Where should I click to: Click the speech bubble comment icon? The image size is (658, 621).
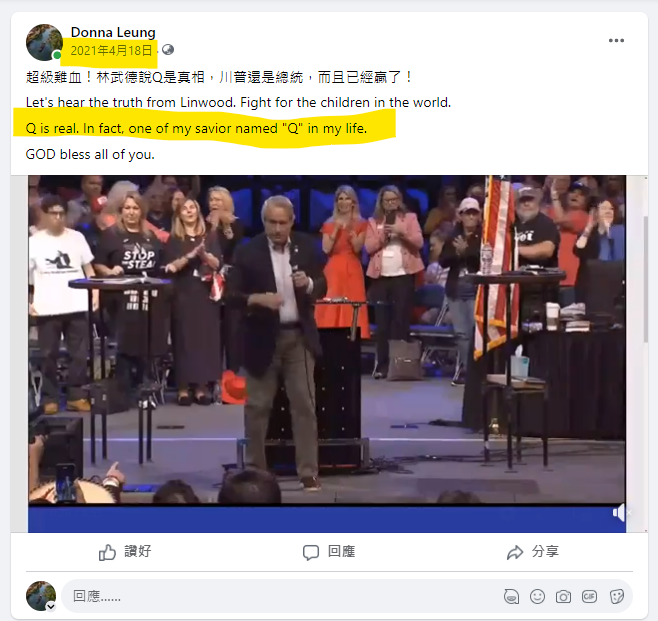[x=311, y=553]
